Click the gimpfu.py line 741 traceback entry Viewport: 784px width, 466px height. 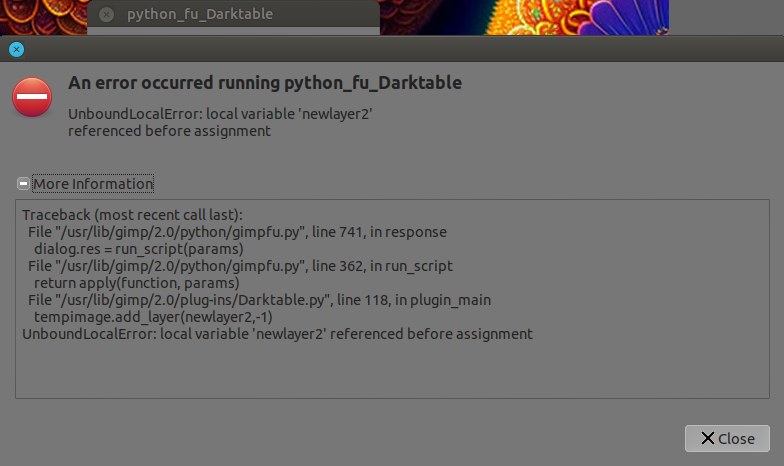point(237,232)
